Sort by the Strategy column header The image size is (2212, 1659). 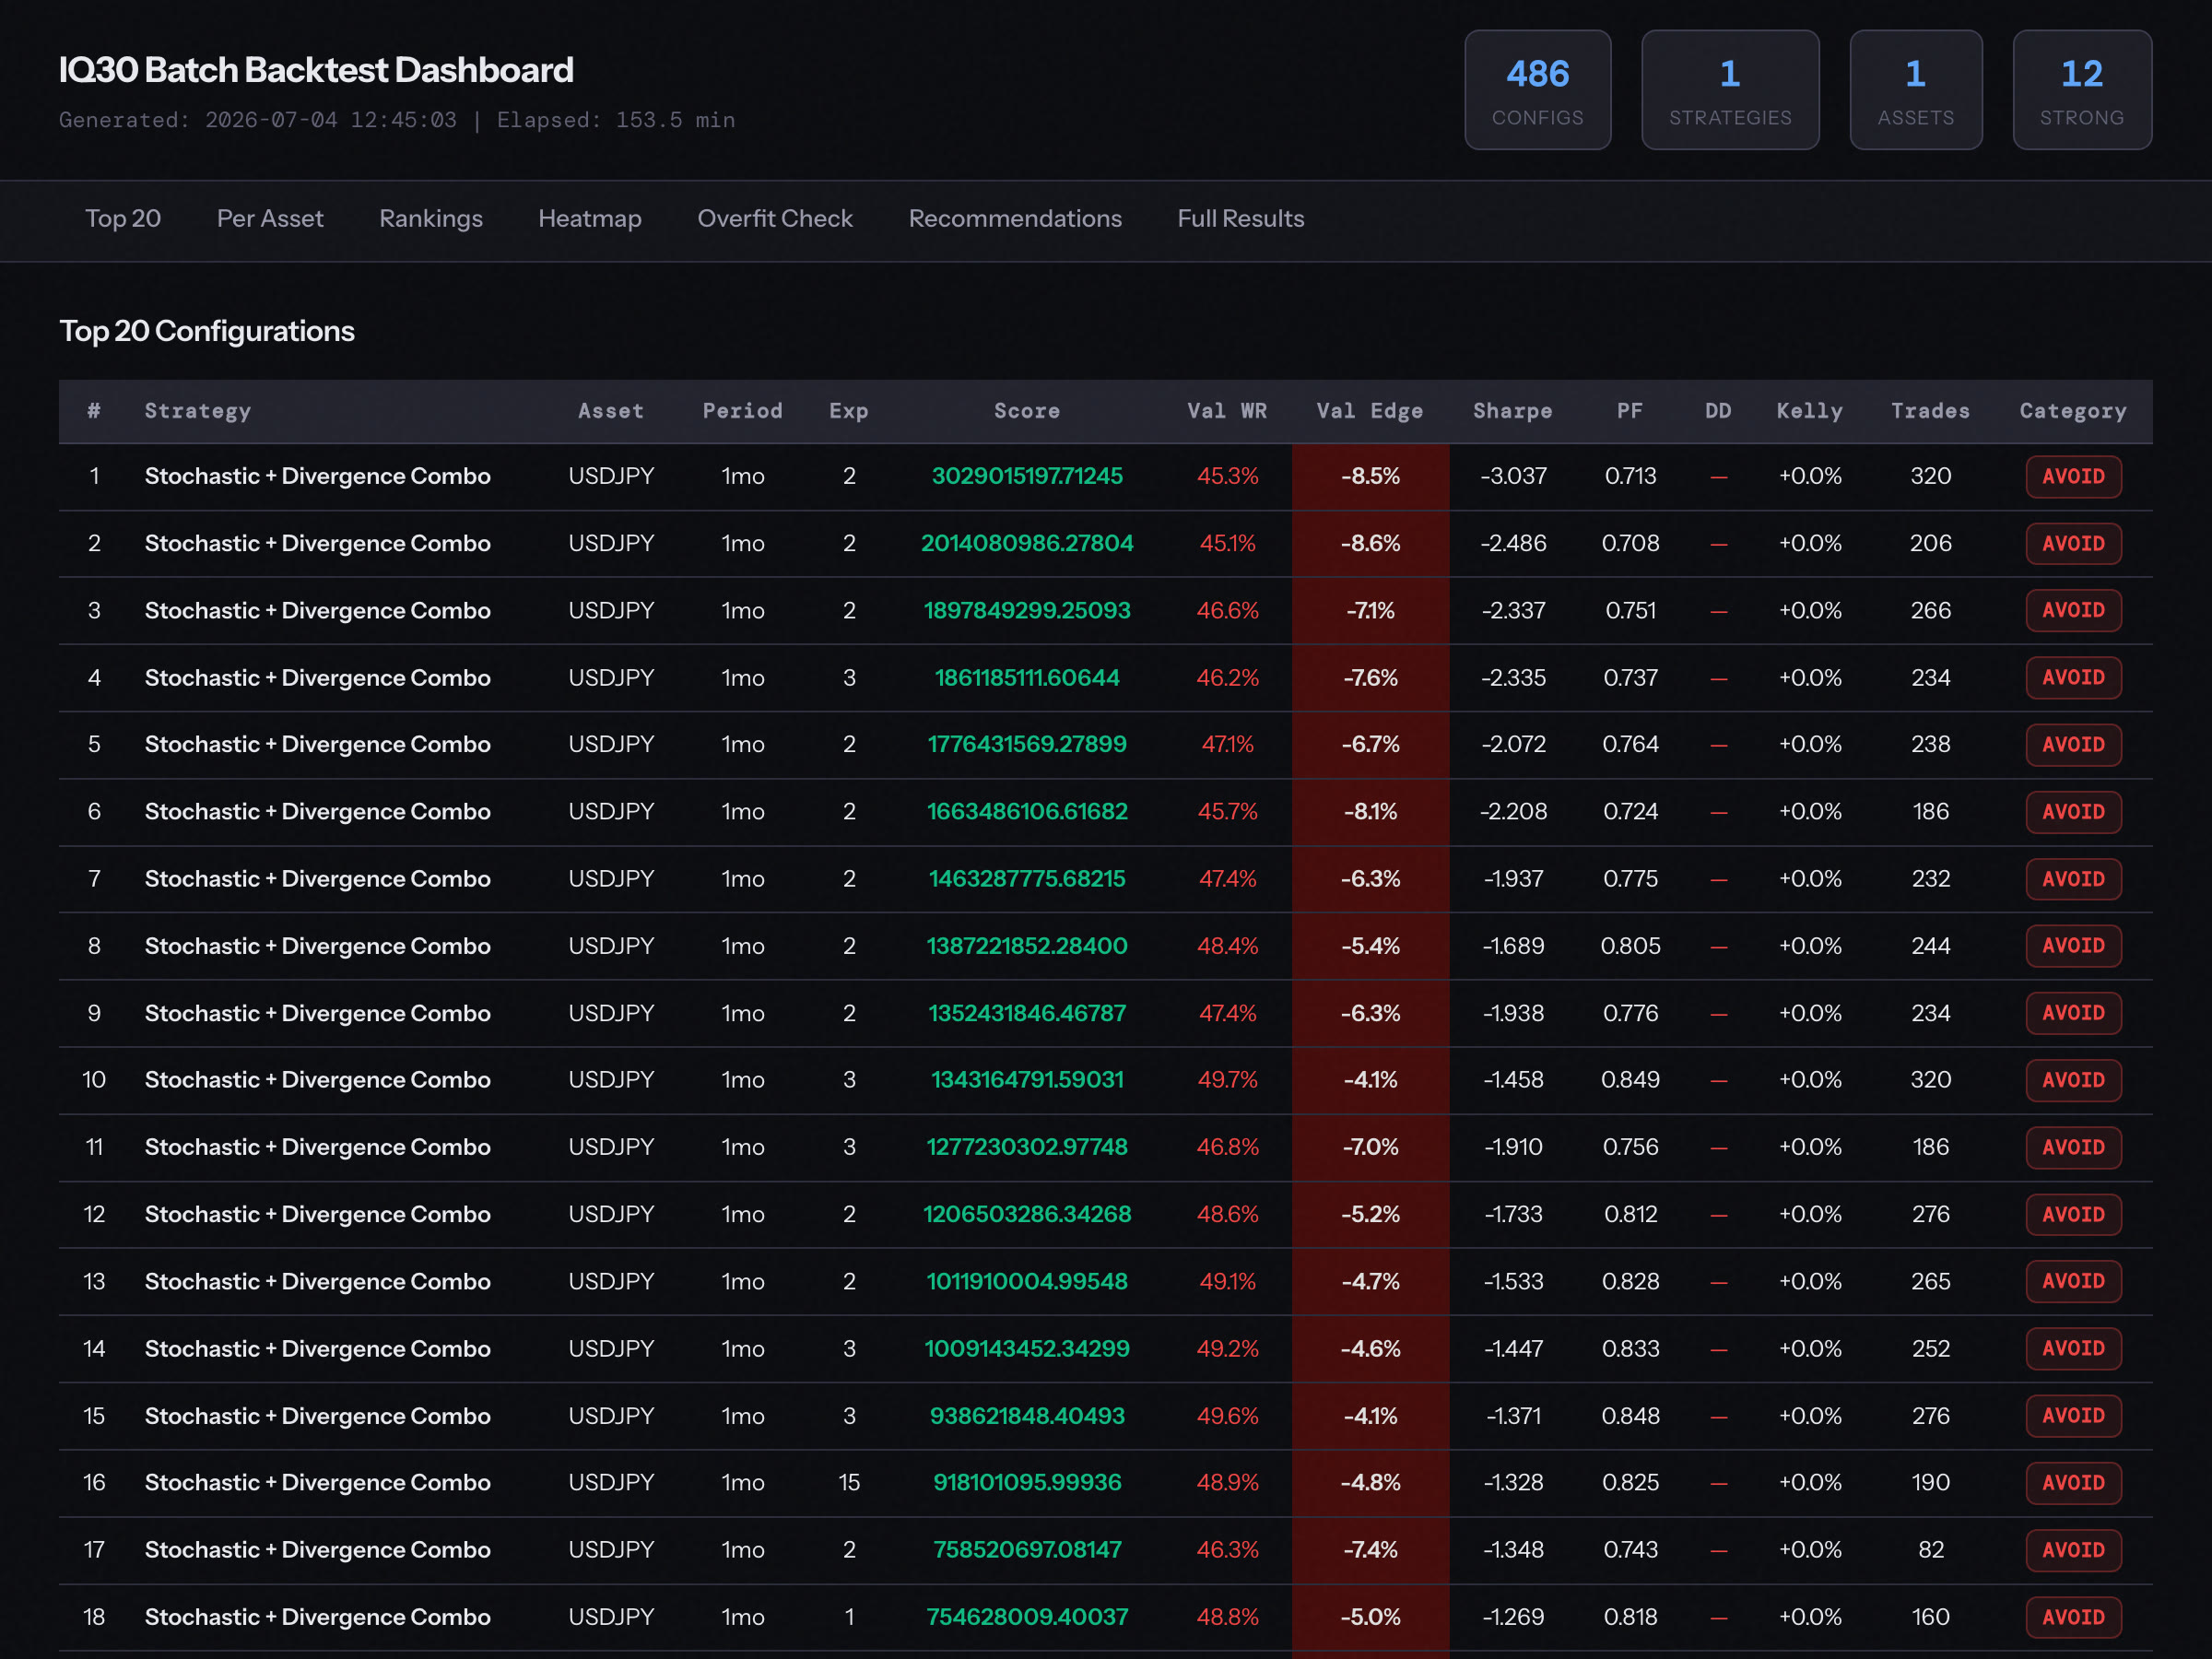click(x=198, y=411)
